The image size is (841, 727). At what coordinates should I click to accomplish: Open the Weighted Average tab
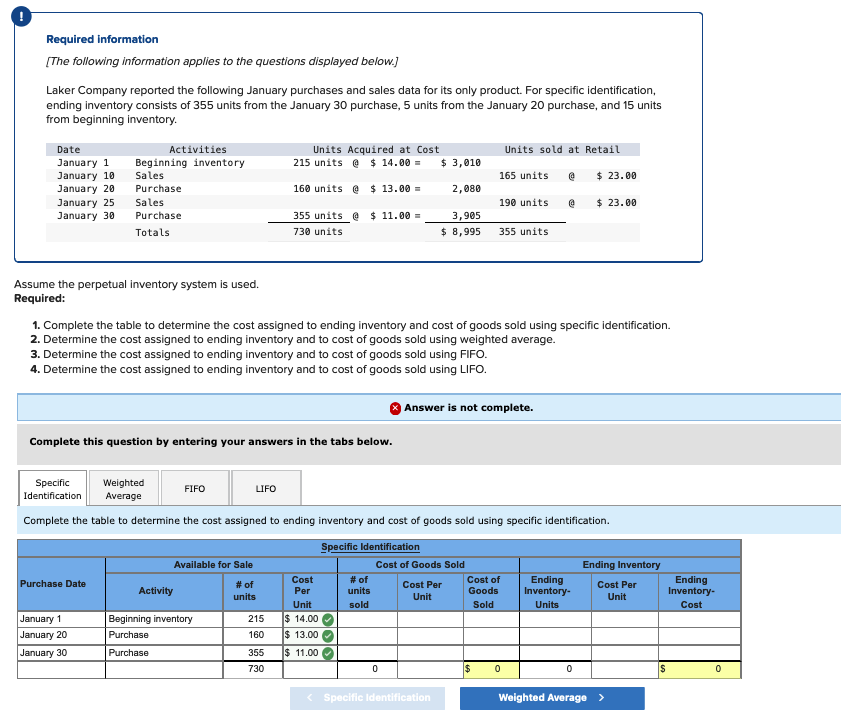pyautogui.click(x=123, y=487)
